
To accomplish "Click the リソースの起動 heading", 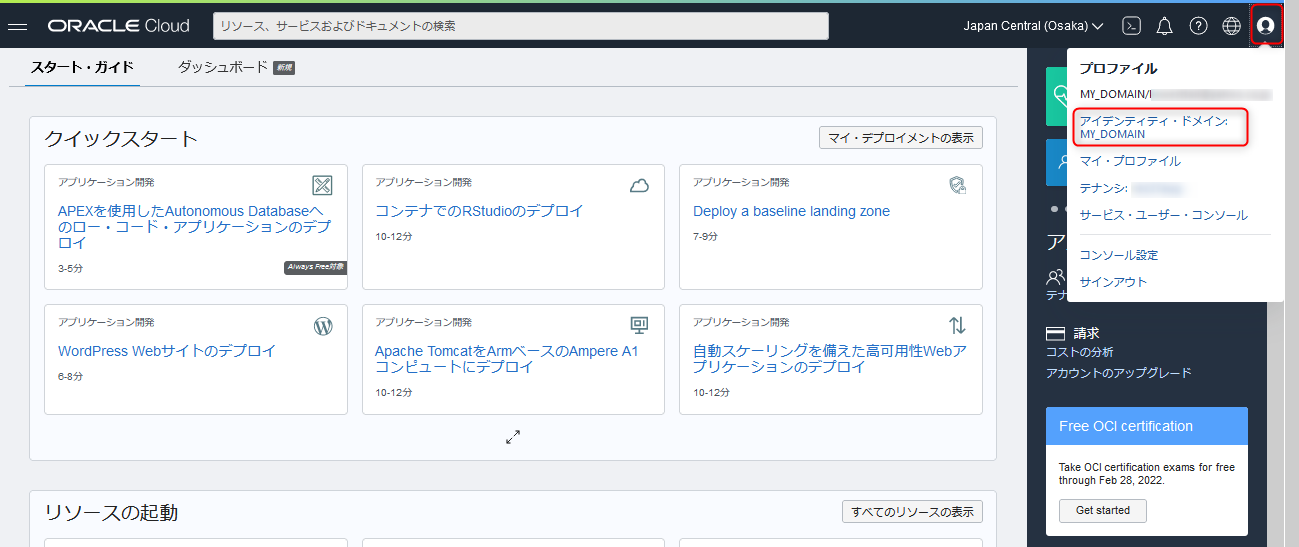I will [111, 512].
